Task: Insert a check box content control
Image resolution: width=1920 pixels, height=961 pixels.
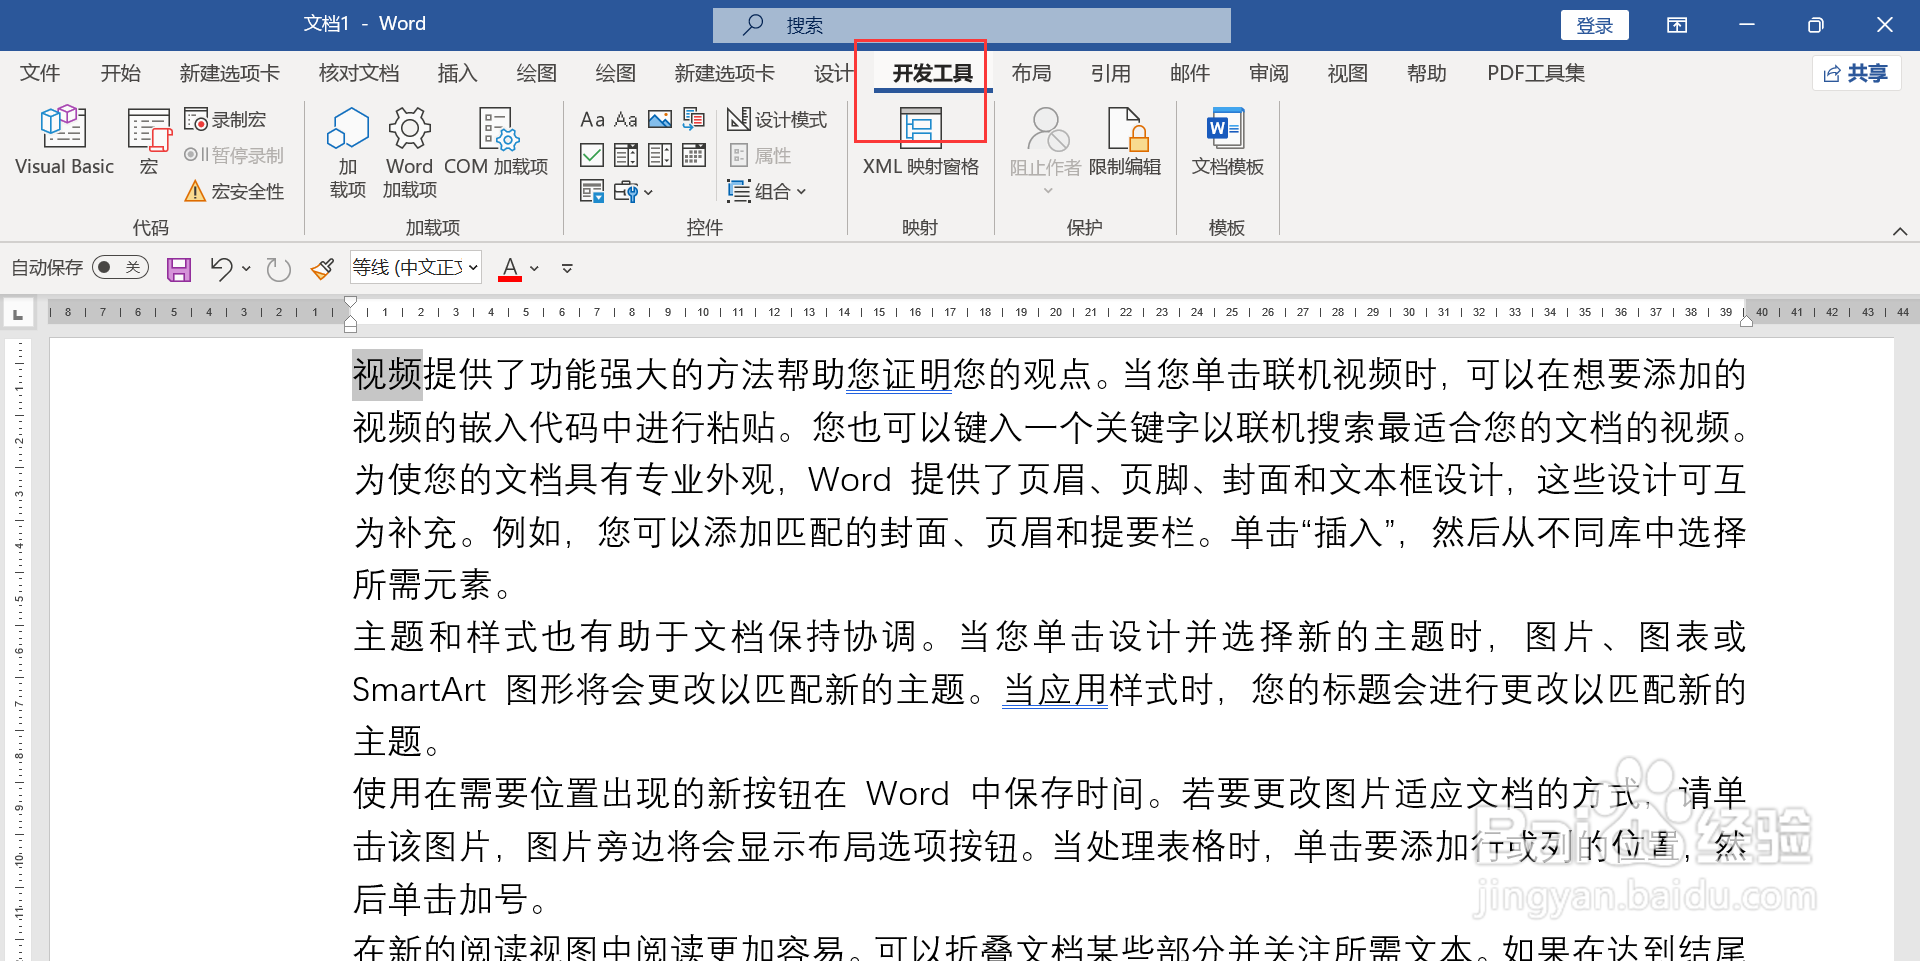Action: tap(591, 155)
